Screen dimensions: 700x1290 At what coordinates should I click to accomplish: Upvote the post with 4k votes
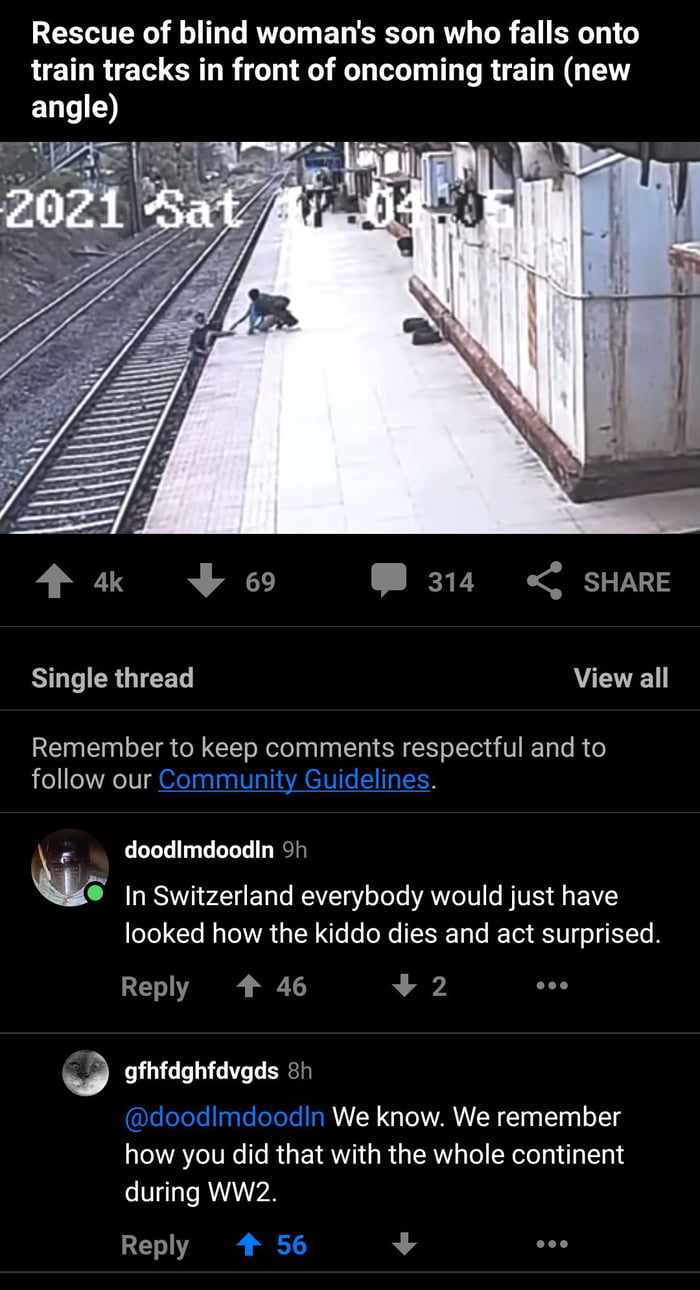(55, 582)
